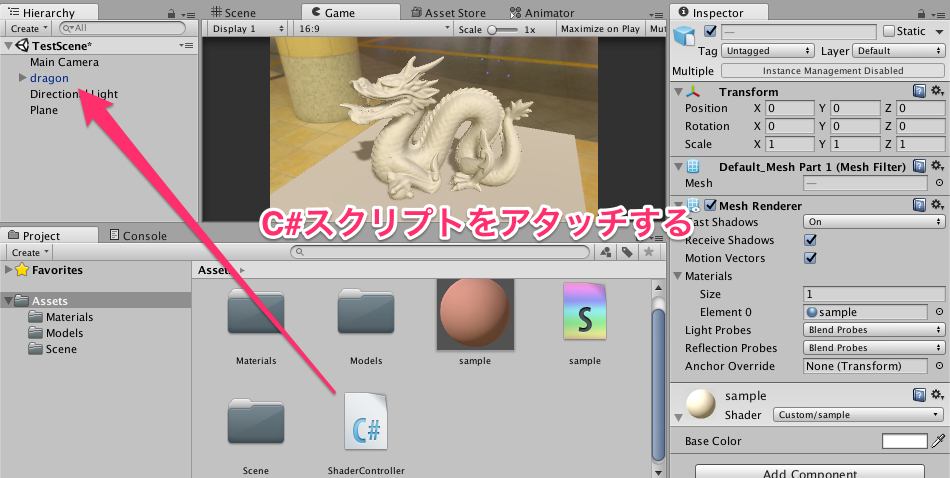The image size is (950, 478).
Task: Toggle the Static checkbox
Action: 889,31
